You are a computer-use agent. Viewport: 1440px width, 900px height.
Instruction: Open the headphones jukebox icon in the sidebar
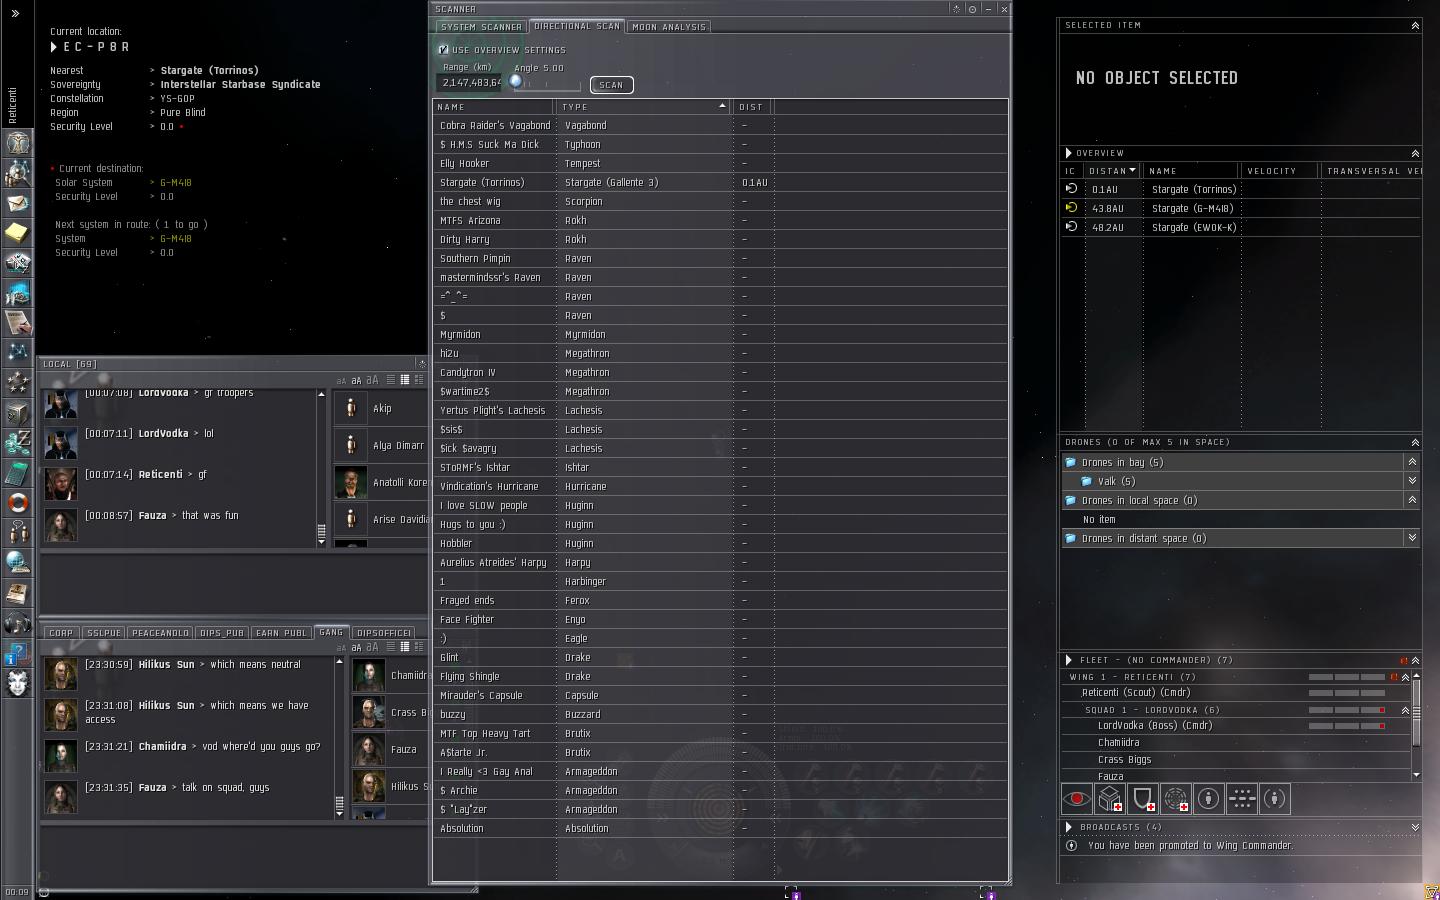(x=18, y=623)
